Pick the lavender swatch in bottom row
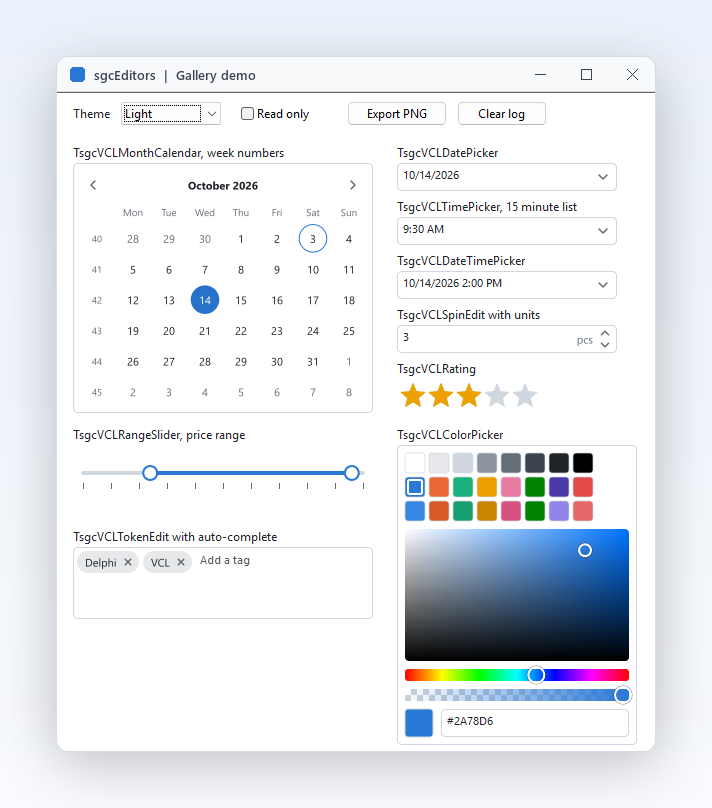The width and height of the screenshot is (712, 808). click(x=559, y=511)
